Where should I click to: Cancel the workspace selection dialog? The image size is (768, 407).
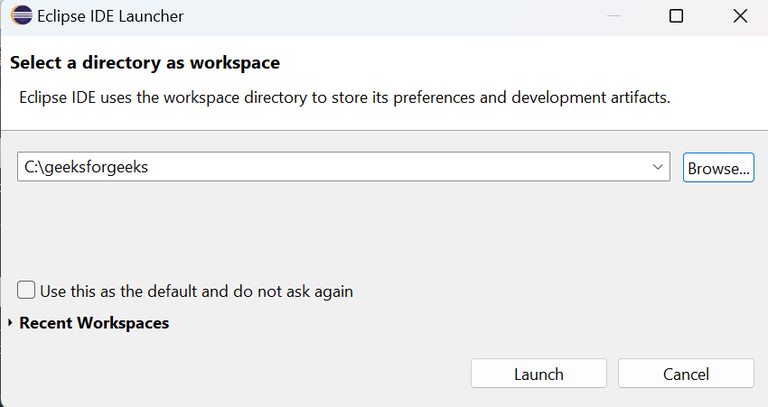click(x=685, y=374)
